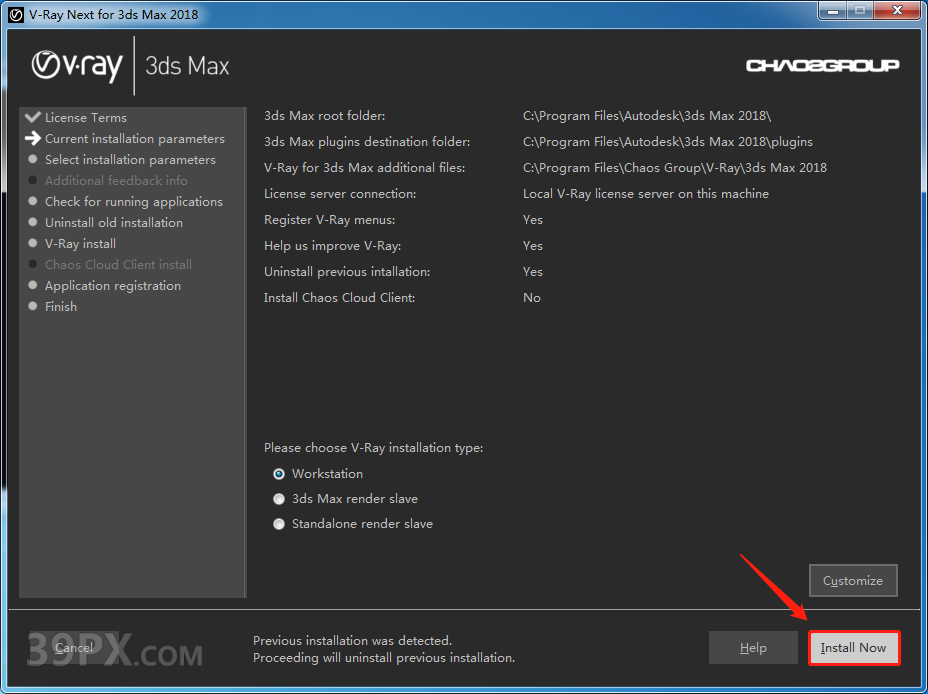Click 'Local V-Ray license server on this machine'

(646, 194)
